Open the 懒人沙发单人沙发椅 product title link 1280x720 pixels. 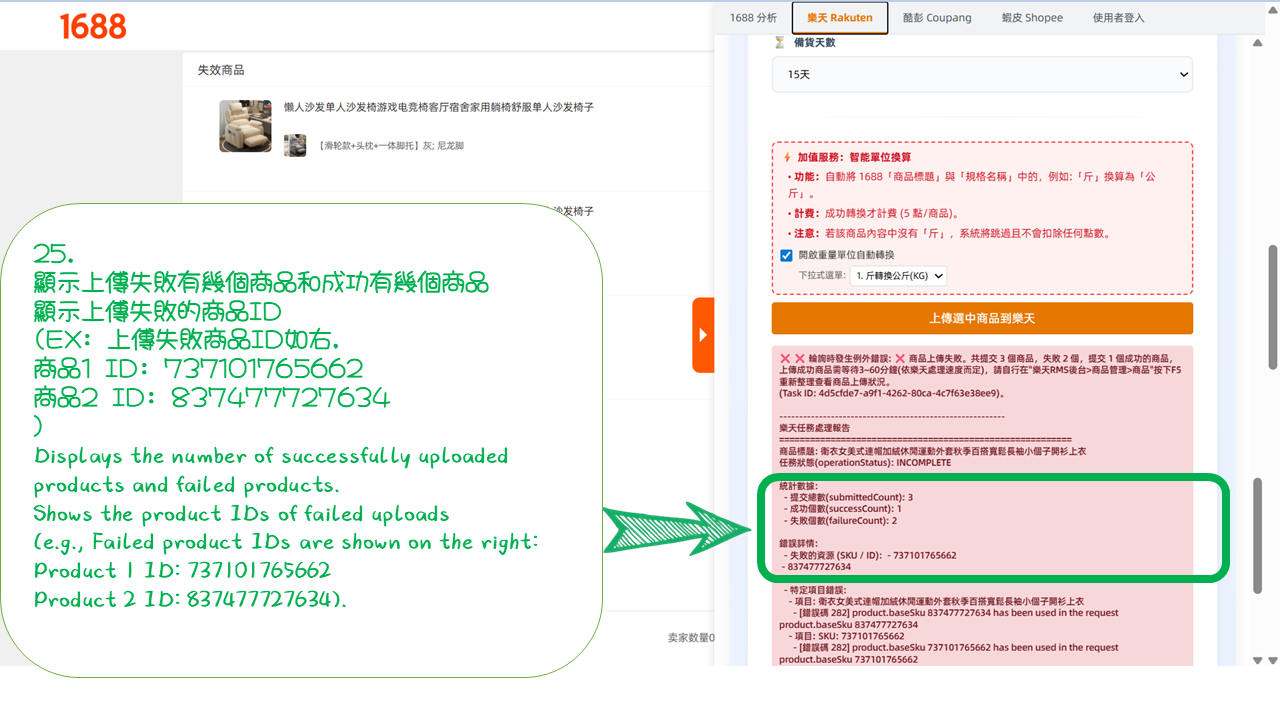point(438,107)
